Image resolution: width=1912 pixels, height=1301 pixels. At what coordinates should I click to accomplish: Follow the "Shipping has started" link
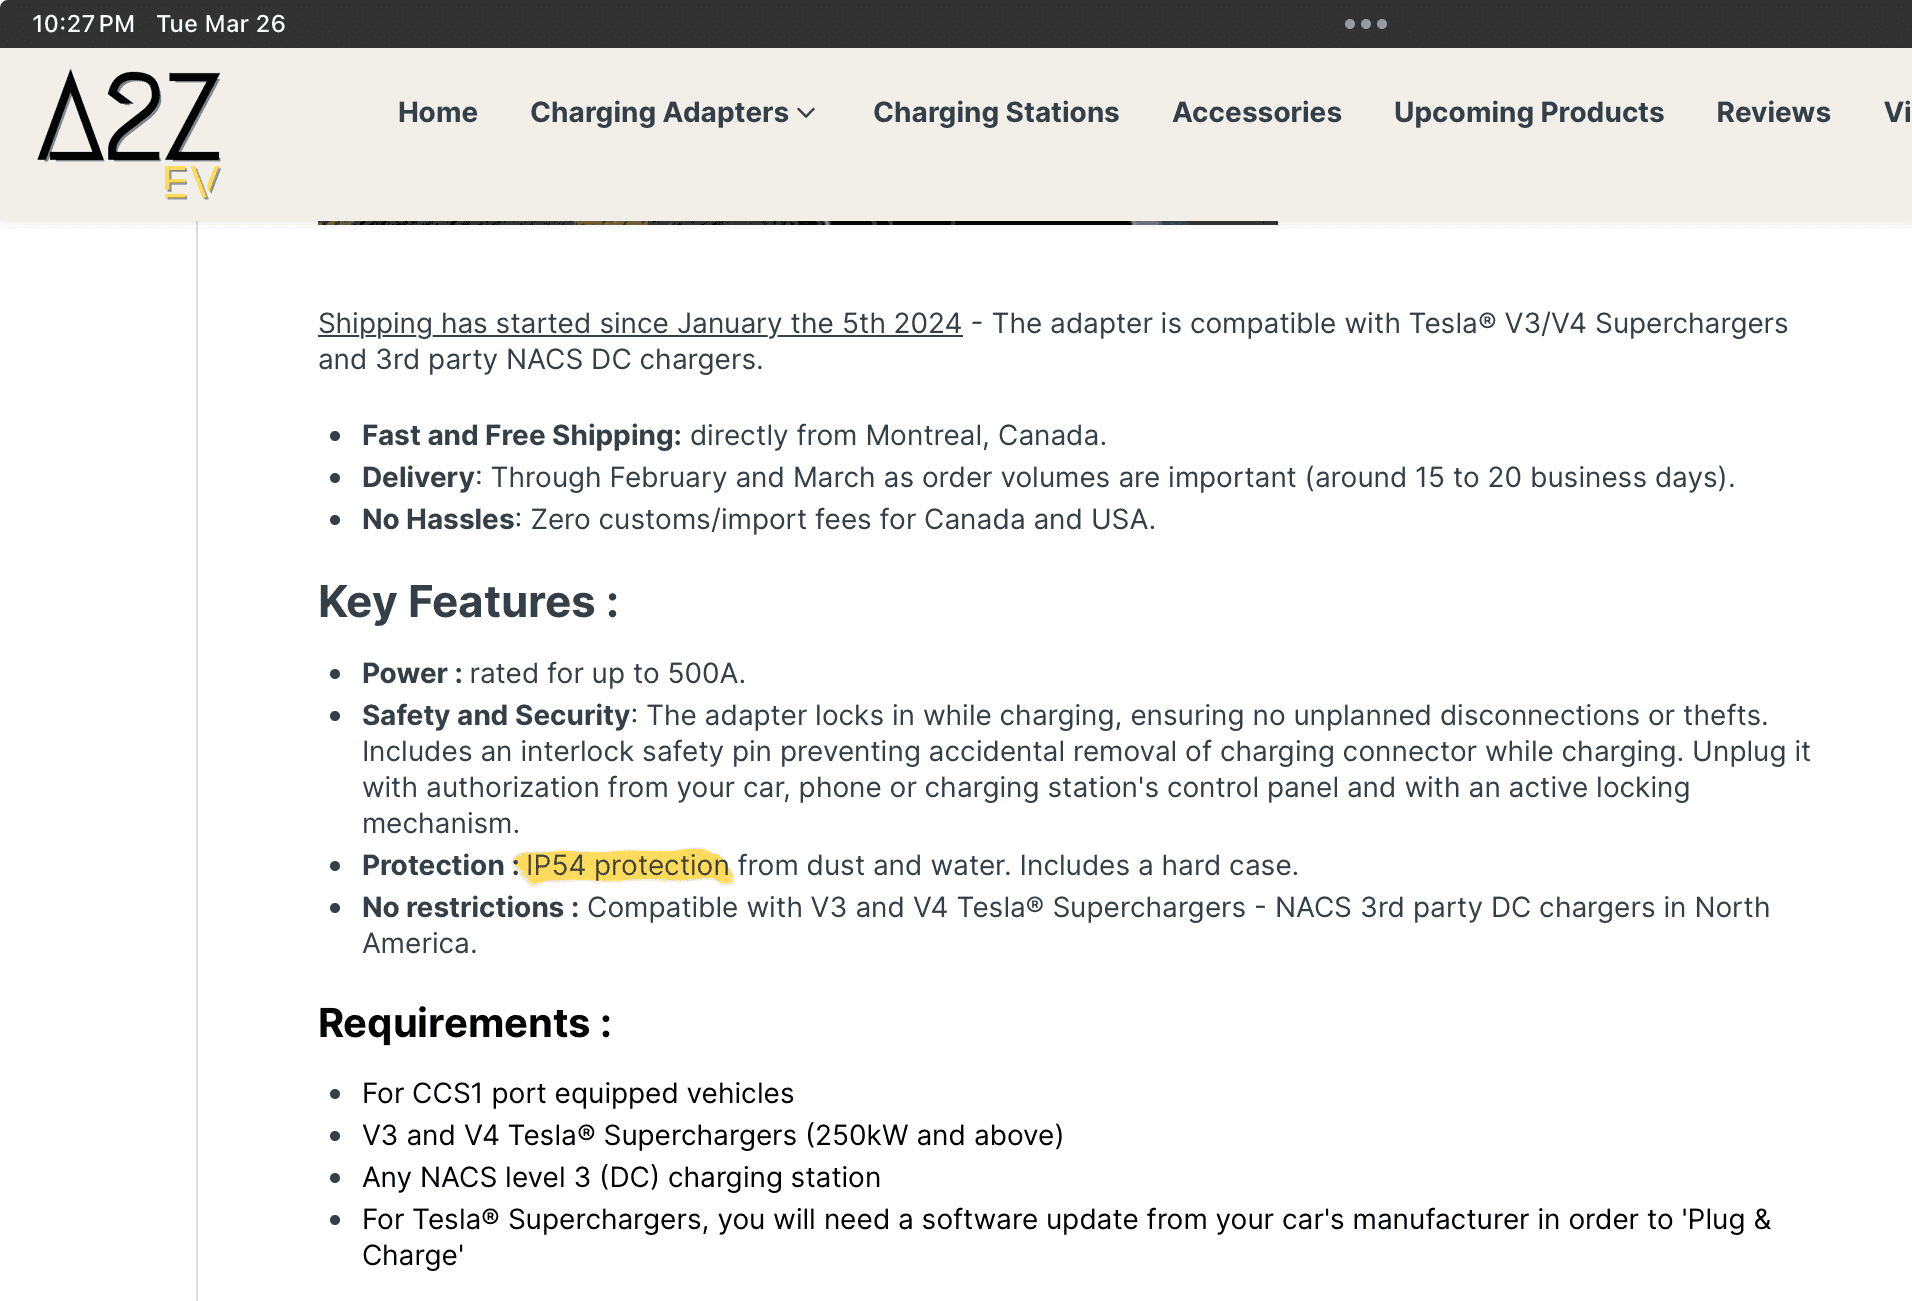(640, 324)
